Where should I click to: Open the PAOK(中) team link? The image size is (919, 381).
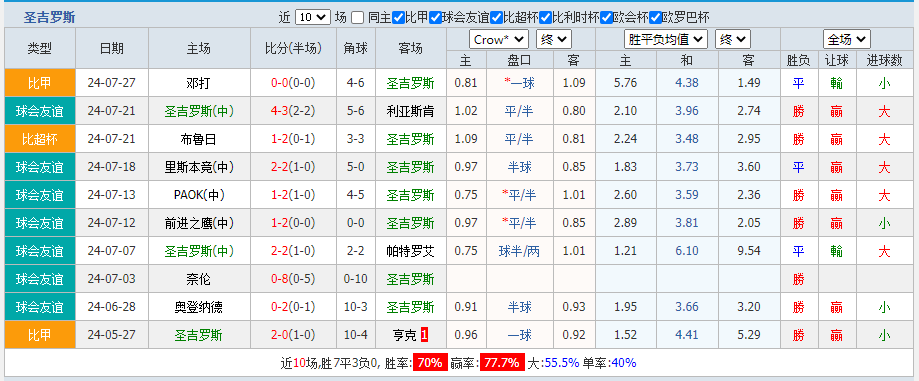pyautogui.click(x=199, y=195)
